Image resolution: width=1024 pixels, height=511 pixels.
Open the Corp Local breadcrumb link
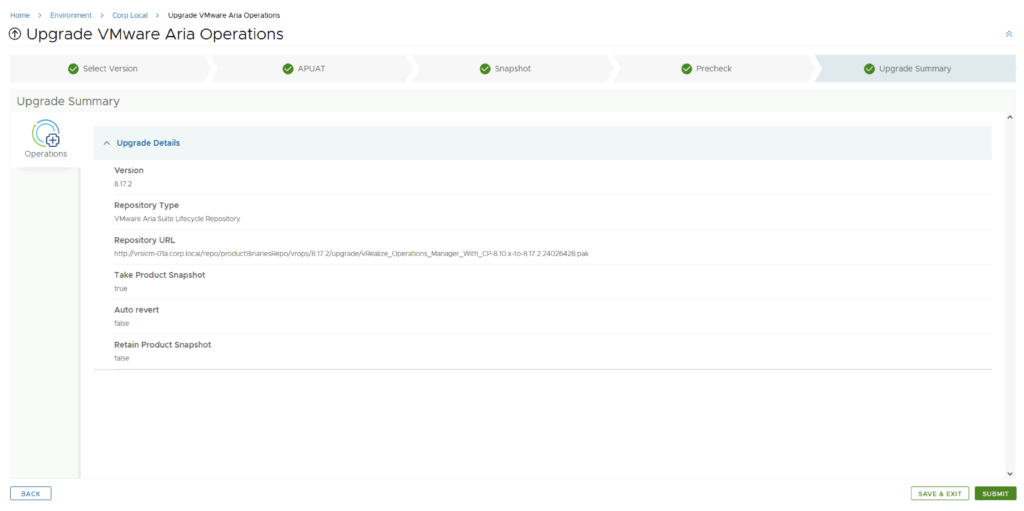130,15
